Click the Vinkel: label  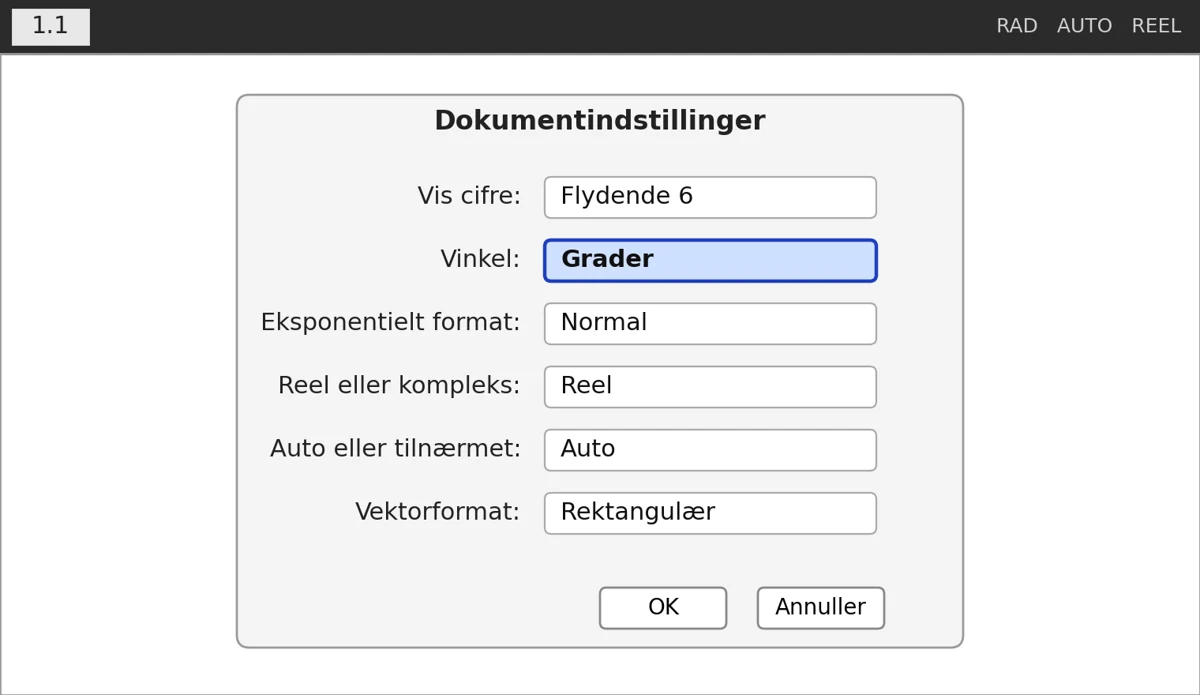480,260
